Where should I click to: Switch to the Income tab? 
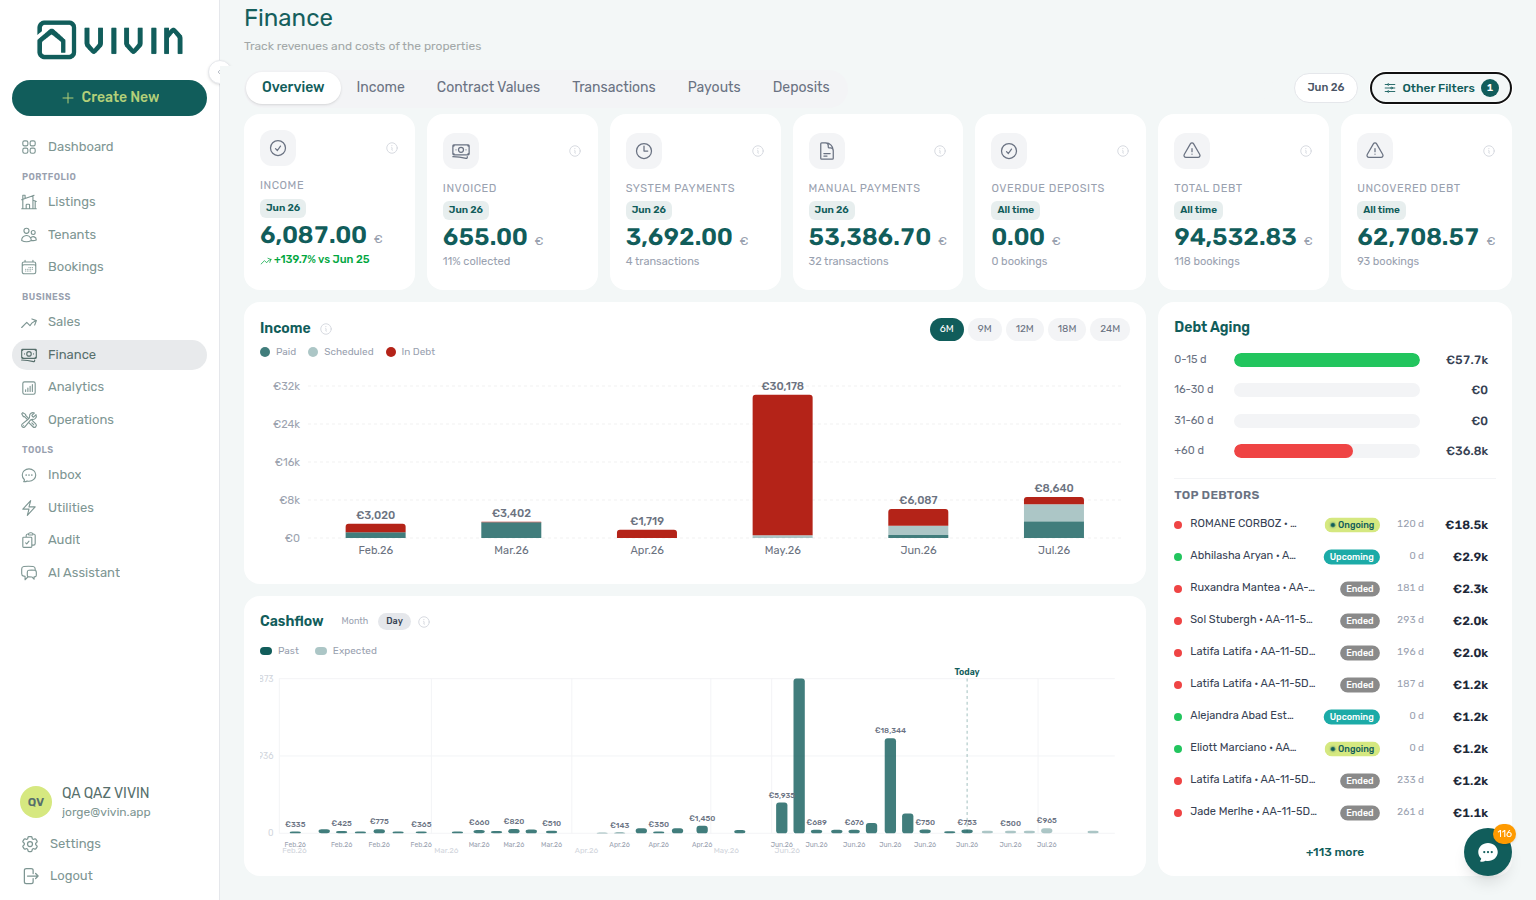[381, 87]
